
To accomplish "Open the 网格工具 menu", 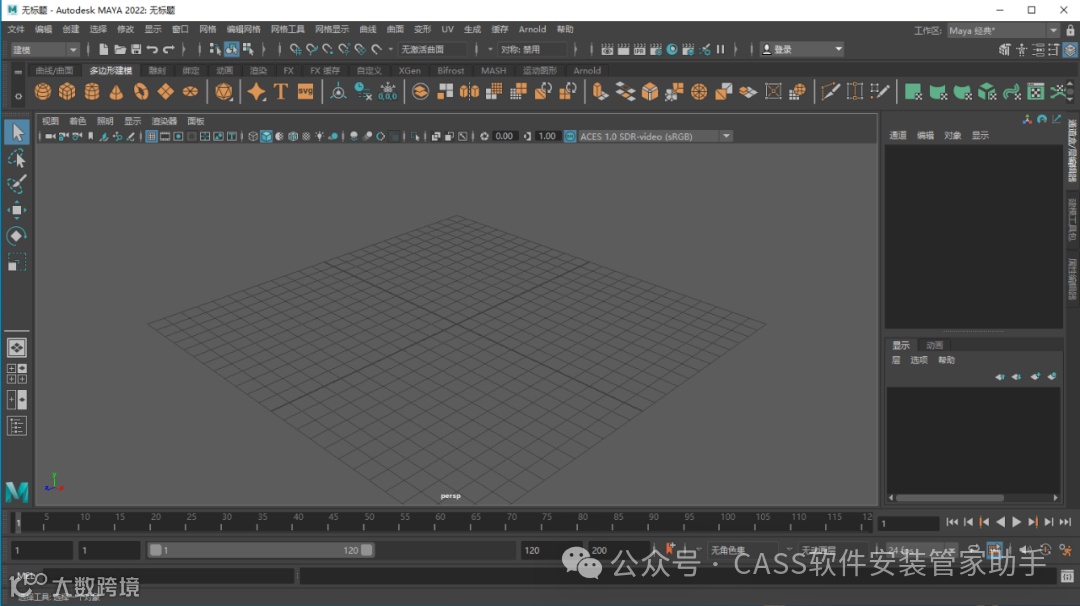I will coord(287,29).
